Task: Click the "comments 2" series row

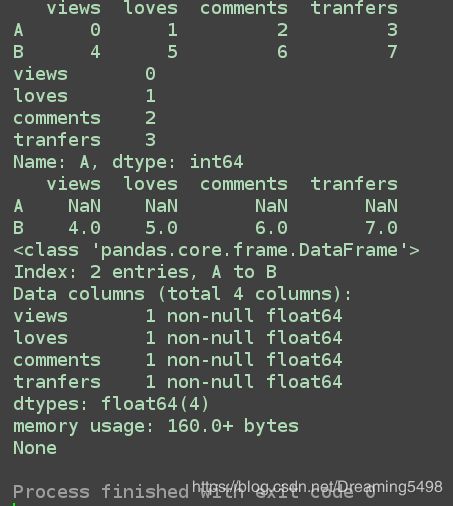Action: (84, 118)
